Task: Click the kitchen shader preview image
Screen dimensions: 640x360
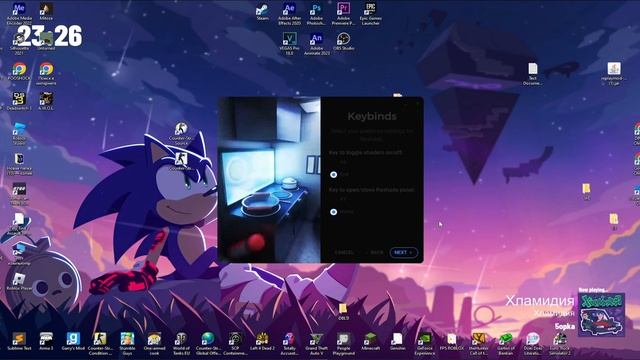Action: 269,180
